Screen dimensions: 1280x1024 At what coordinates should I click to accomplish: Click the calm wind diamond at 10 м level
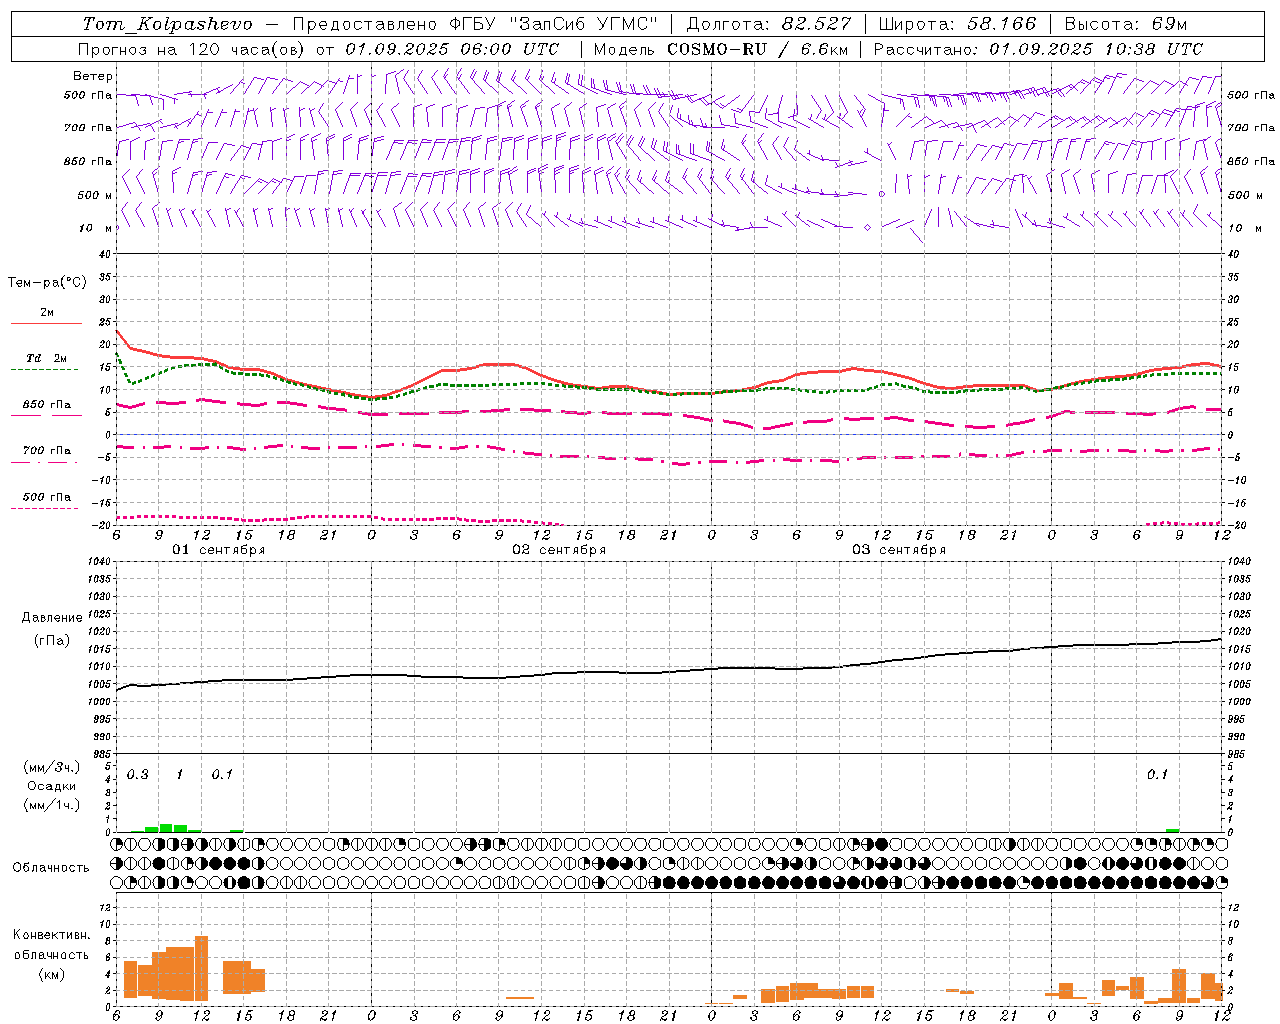click(x=867, y=228)
